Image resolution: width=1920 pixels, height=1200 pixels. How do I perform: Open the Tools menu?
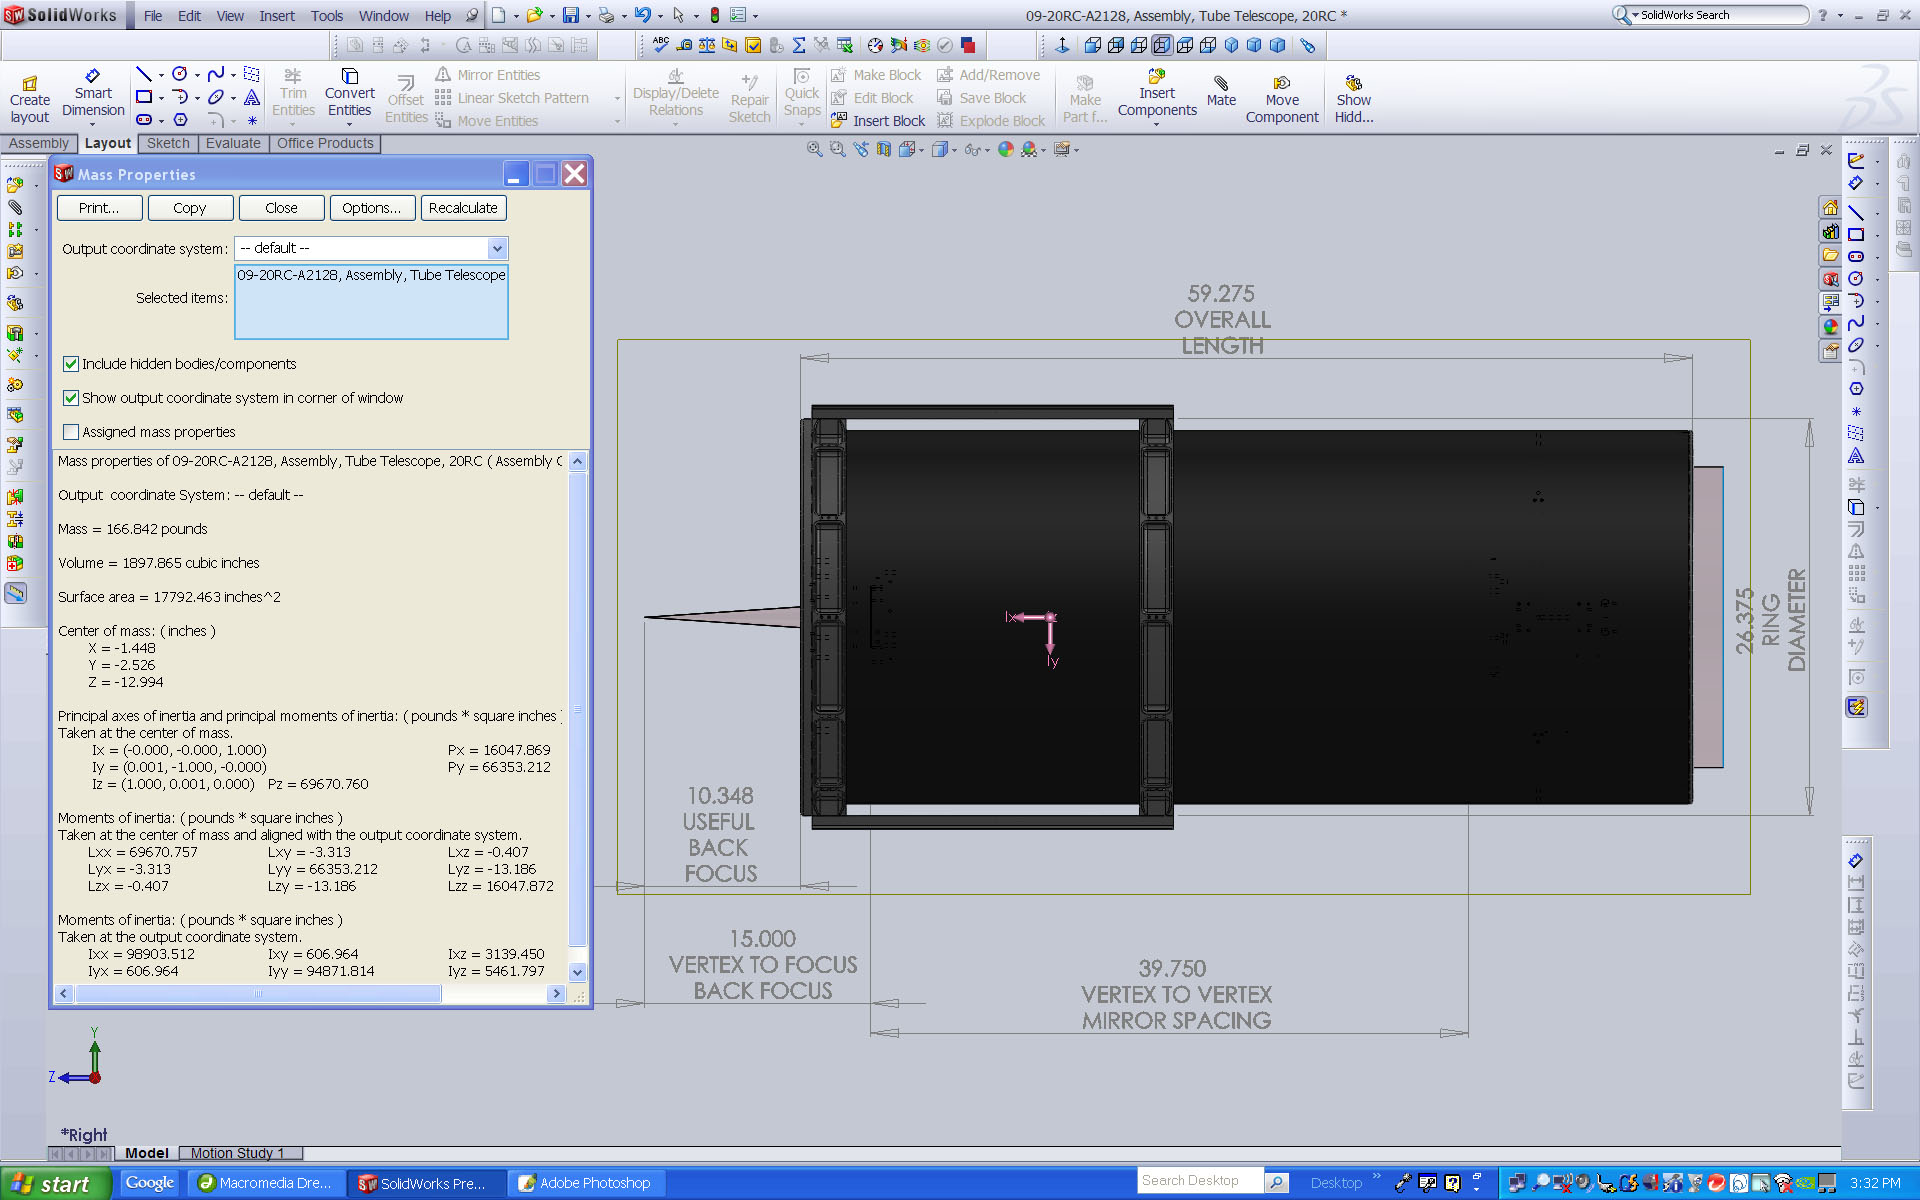point(327,16)
